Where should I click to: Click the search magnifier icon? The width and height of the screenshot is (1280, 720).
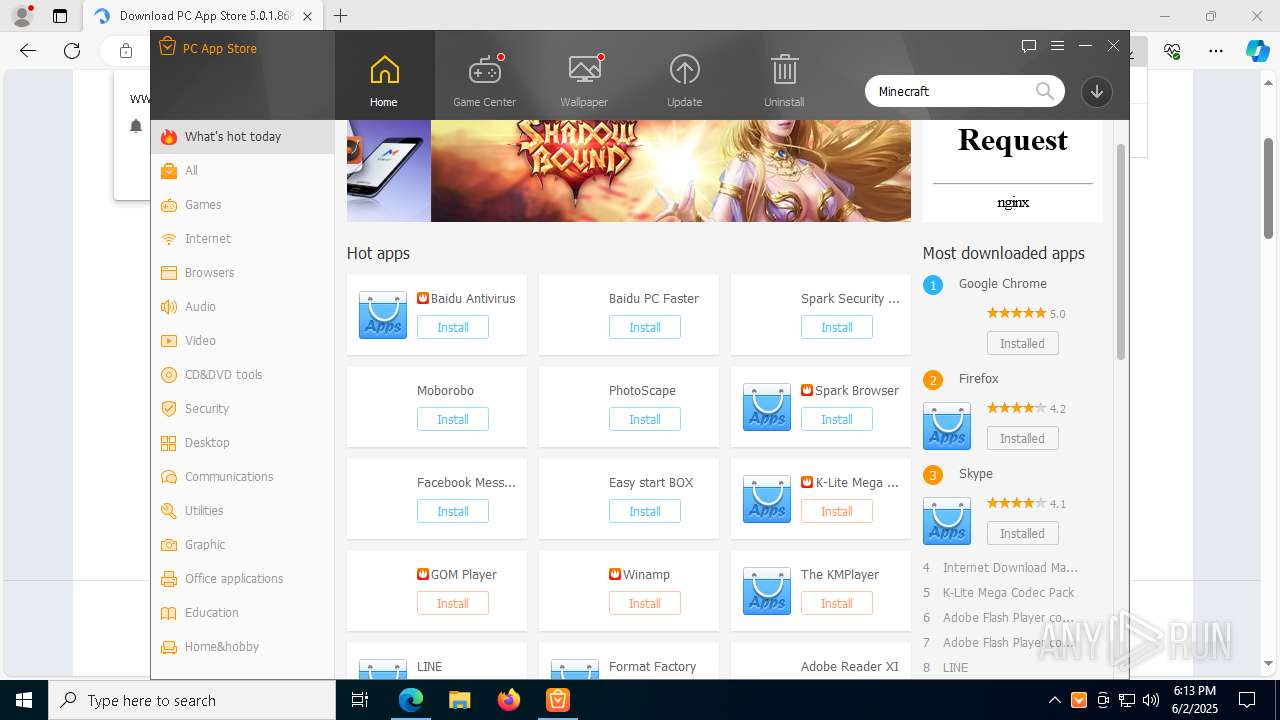pos(1045,91)
